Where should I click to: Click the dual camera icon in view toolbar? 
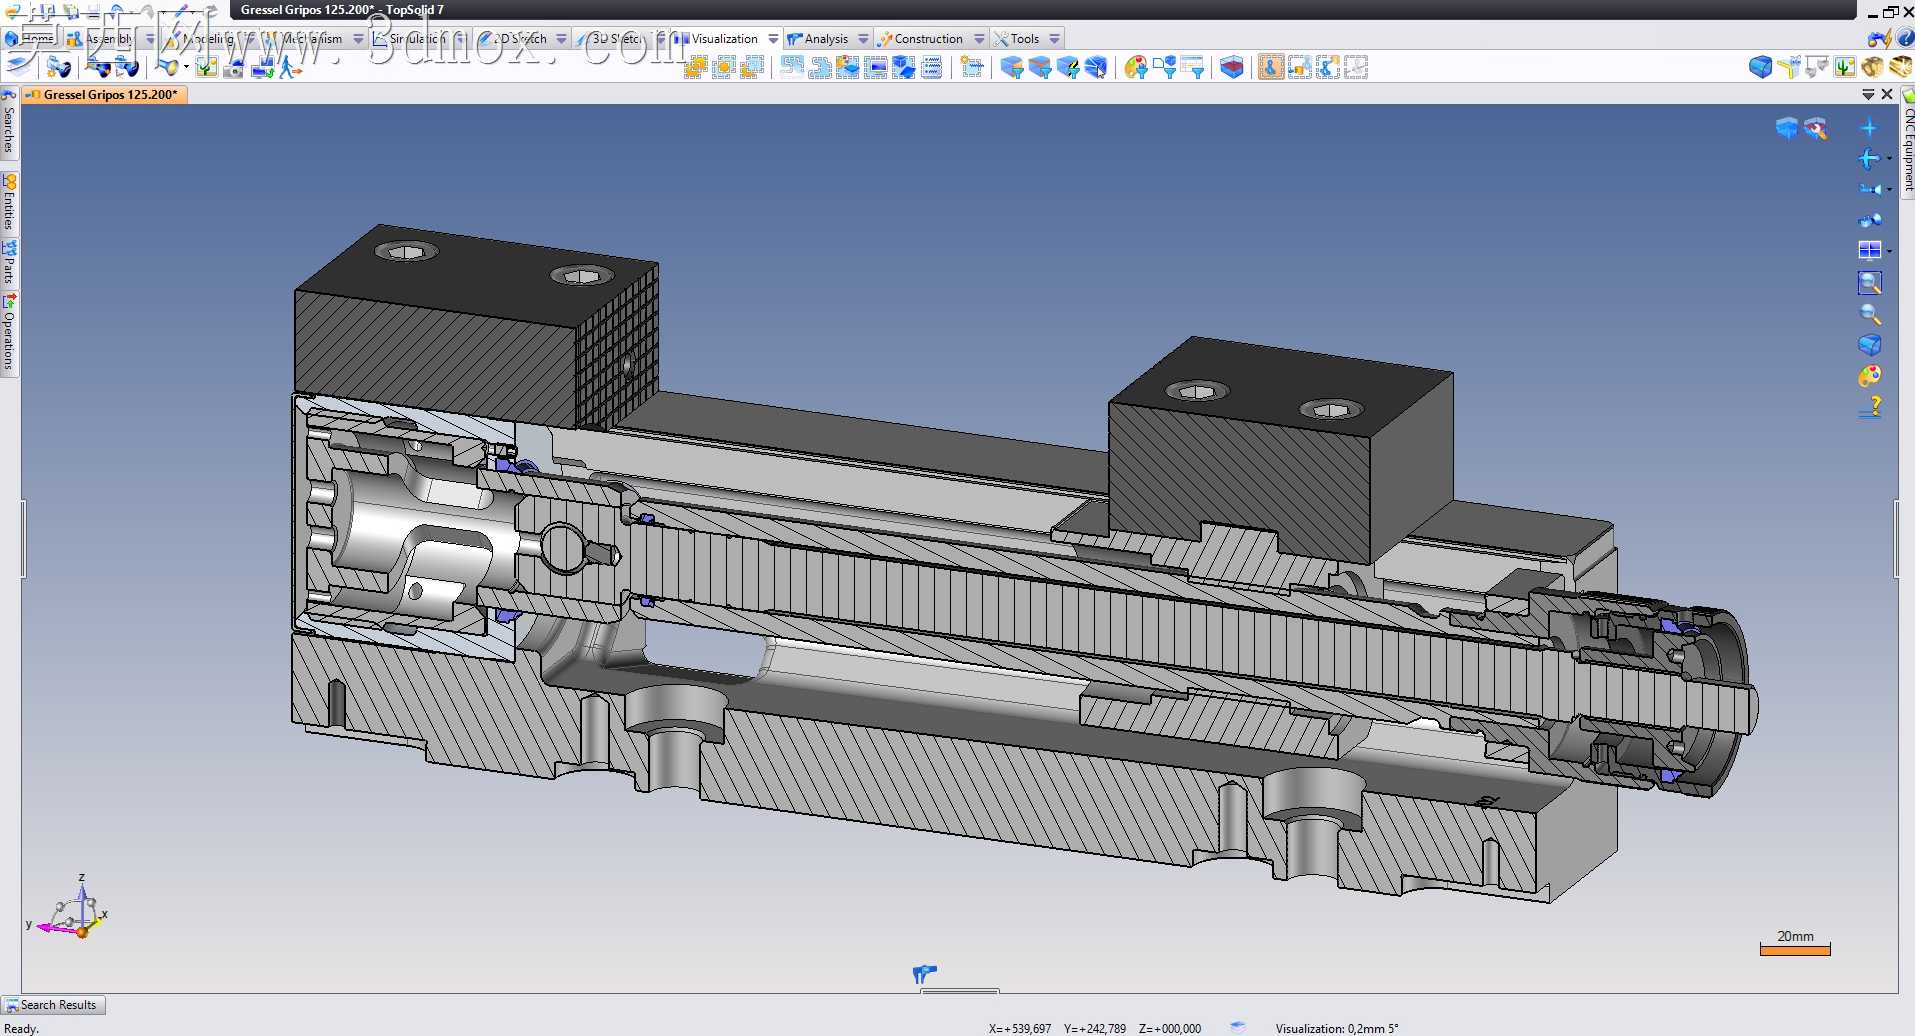tap(1869, 220)
